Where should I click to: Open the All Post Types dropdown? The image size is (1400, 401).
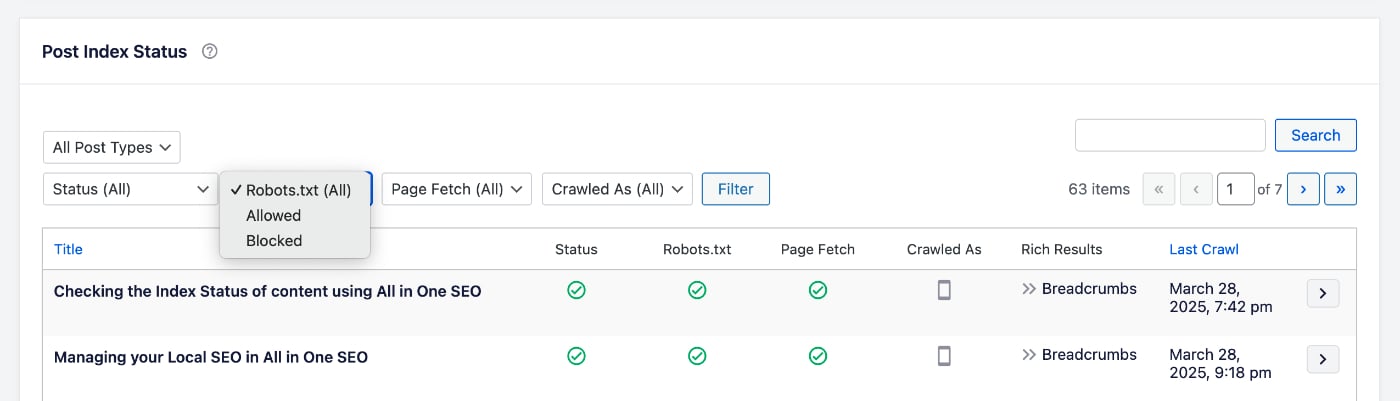(112, 147)
